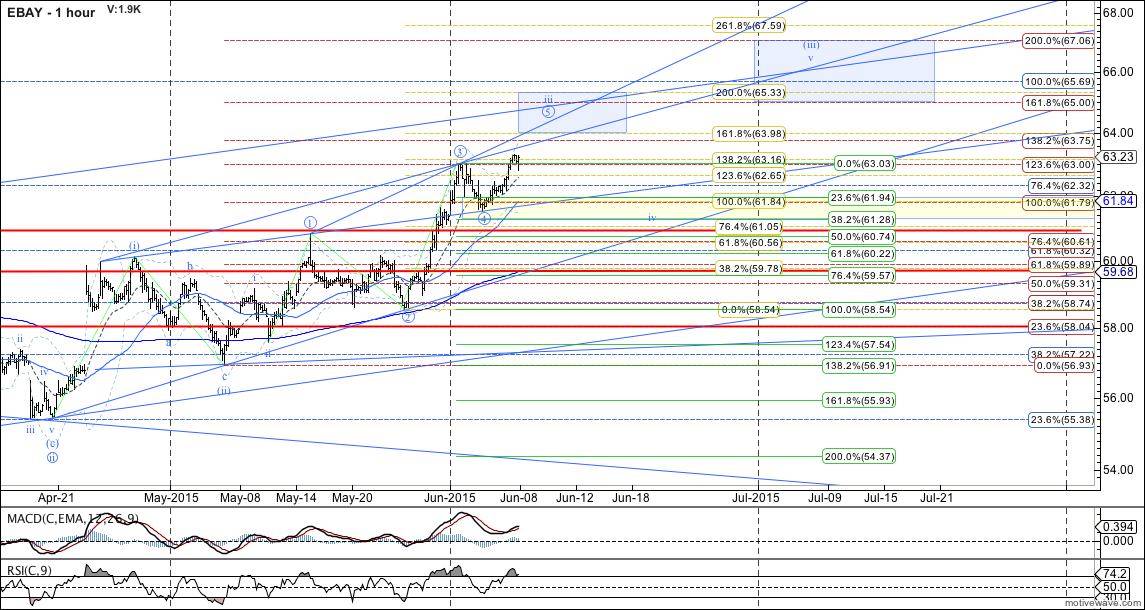Image resolution: width=1145 pixels, height=610 pixels.
Task: Select the 23.6%(61.94) retracement label
Action: [x=862, y=198]
